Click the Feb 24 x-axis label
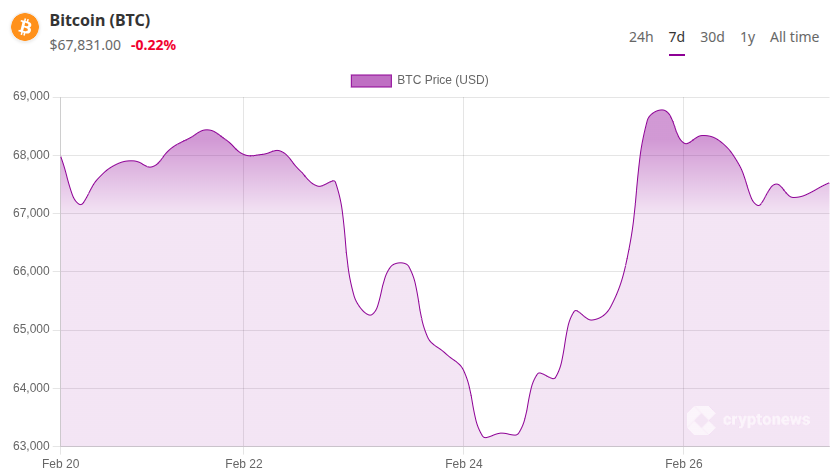 click(464, 463)
